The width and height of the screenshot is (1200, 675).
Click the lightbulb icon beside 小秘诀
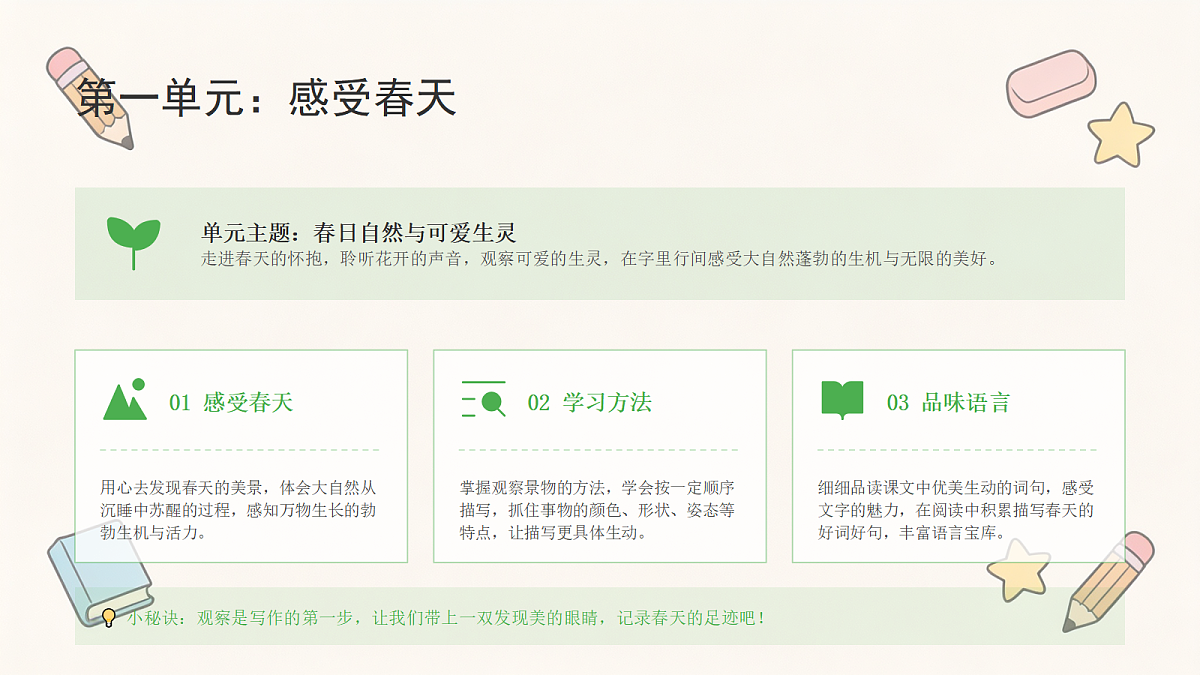[109, 618]
